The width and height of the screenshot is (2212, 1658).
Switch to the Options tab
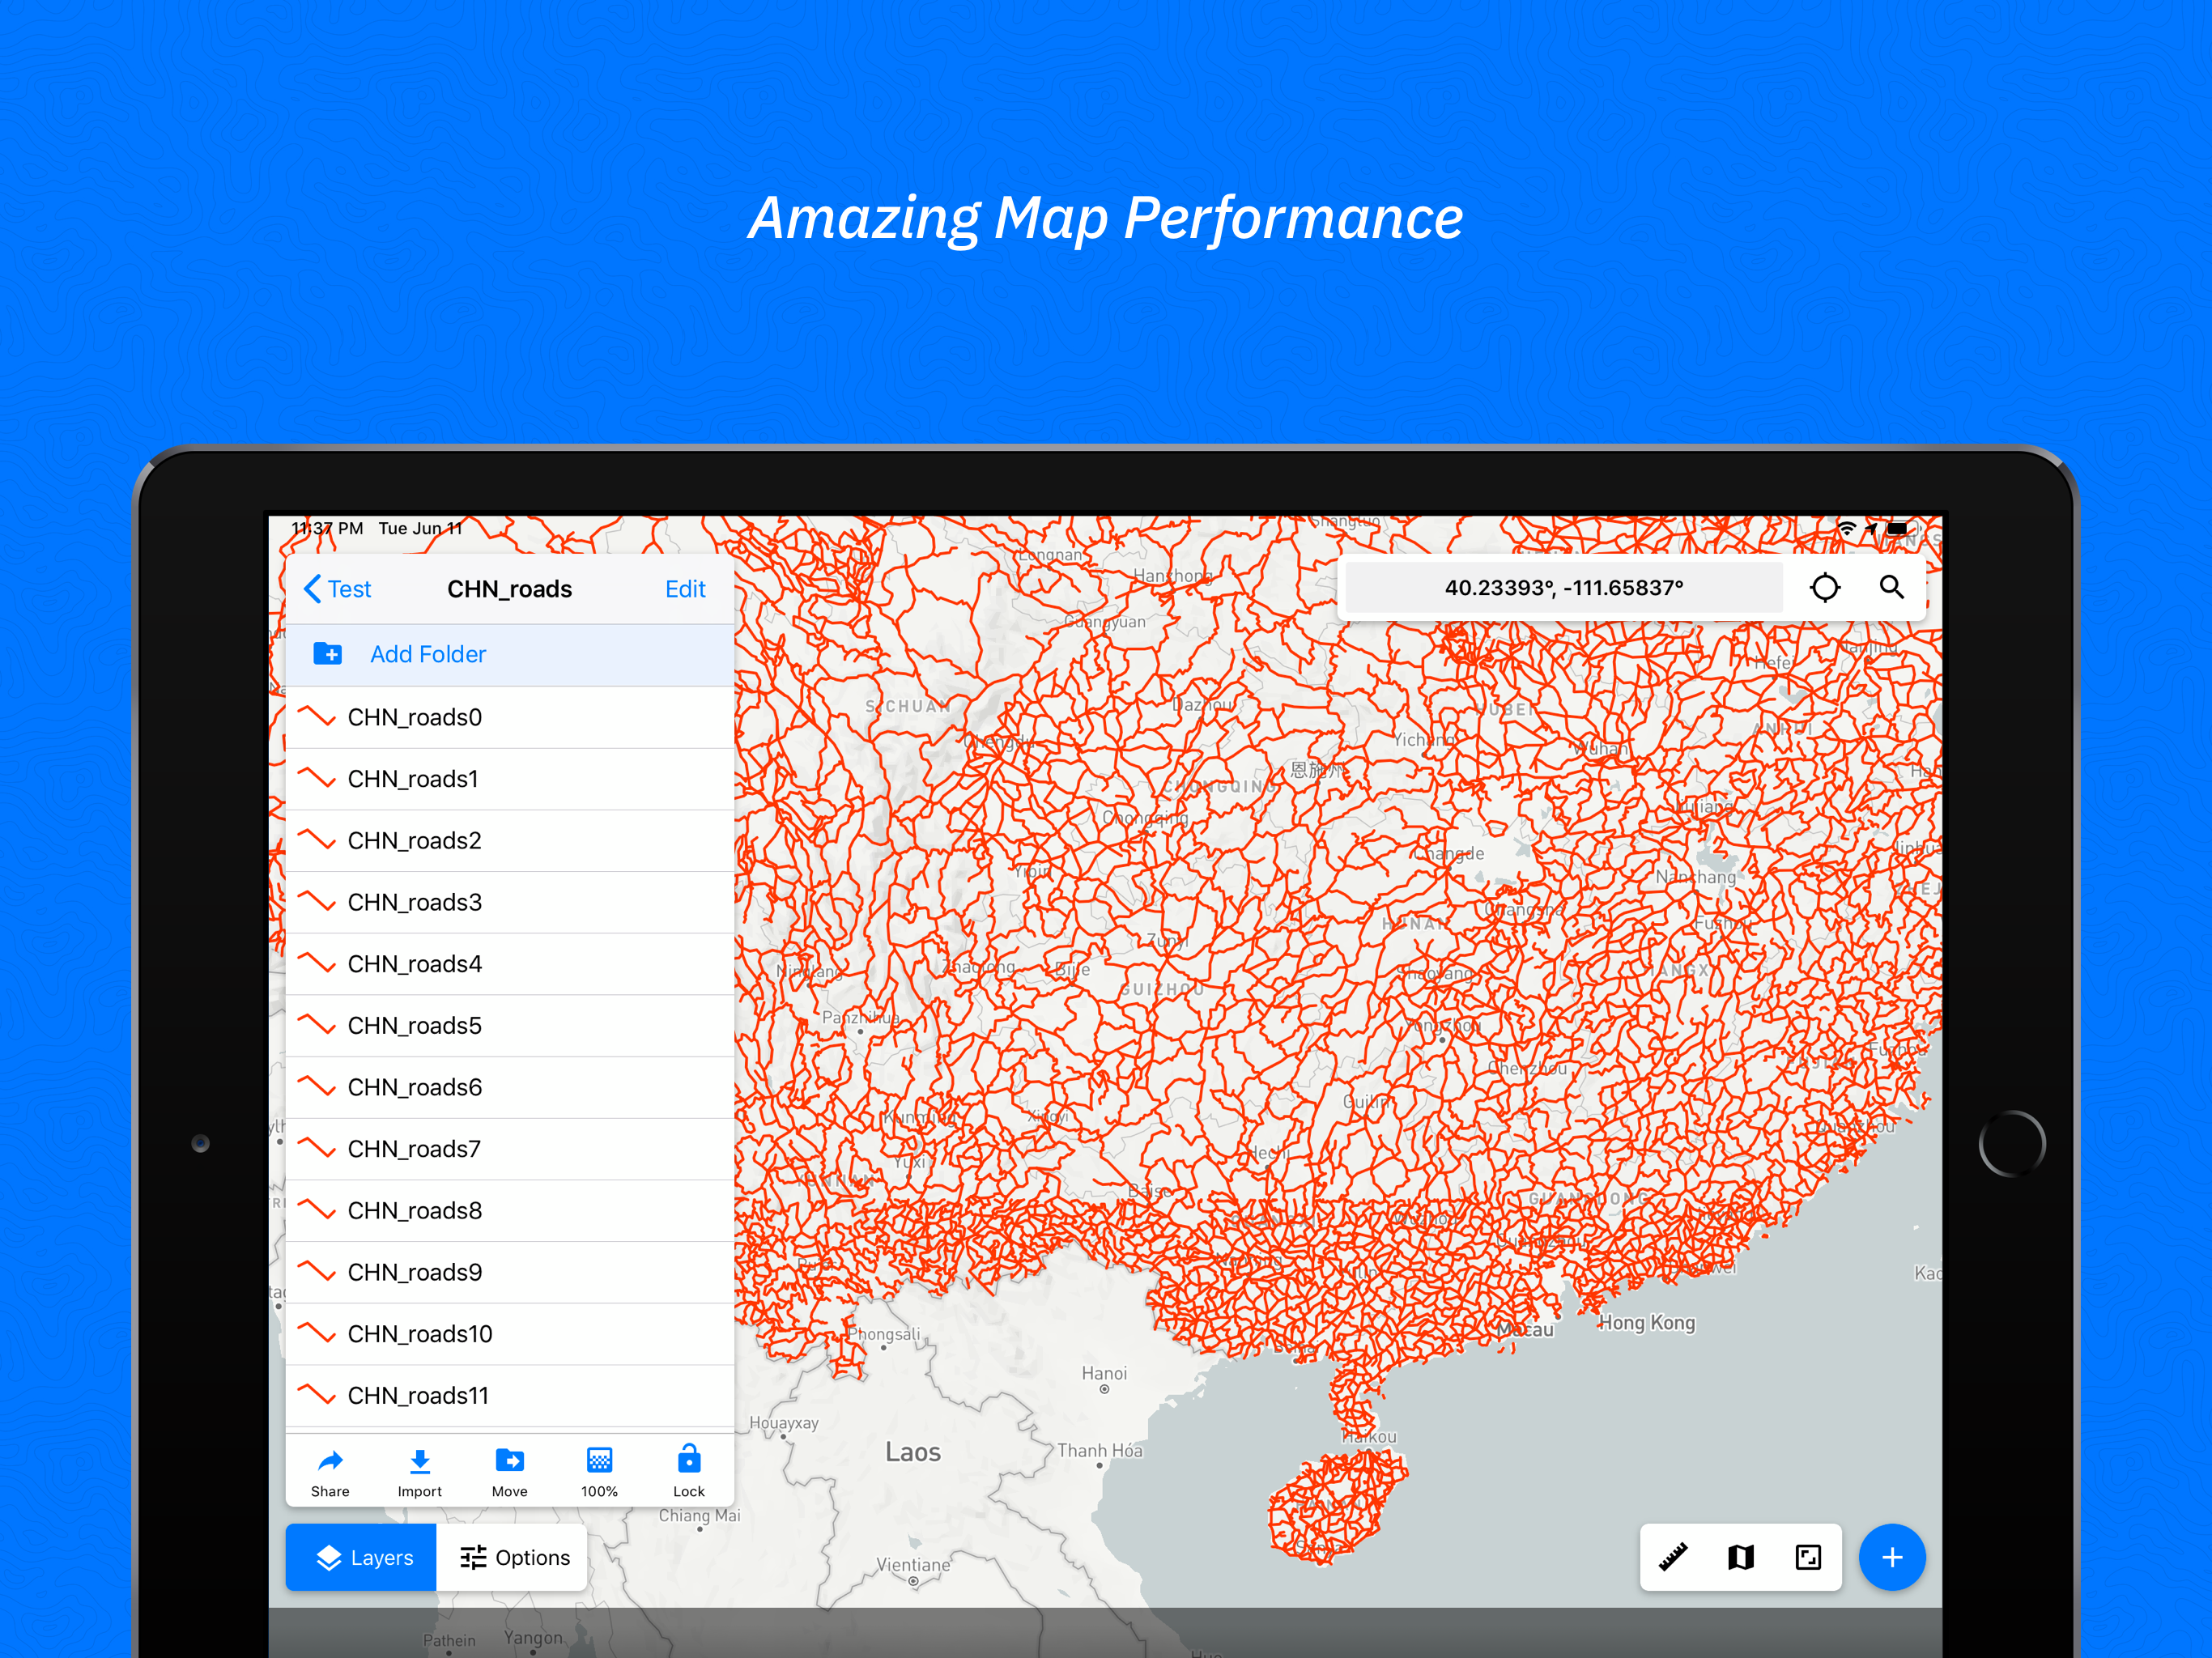tap(513, 1557)
